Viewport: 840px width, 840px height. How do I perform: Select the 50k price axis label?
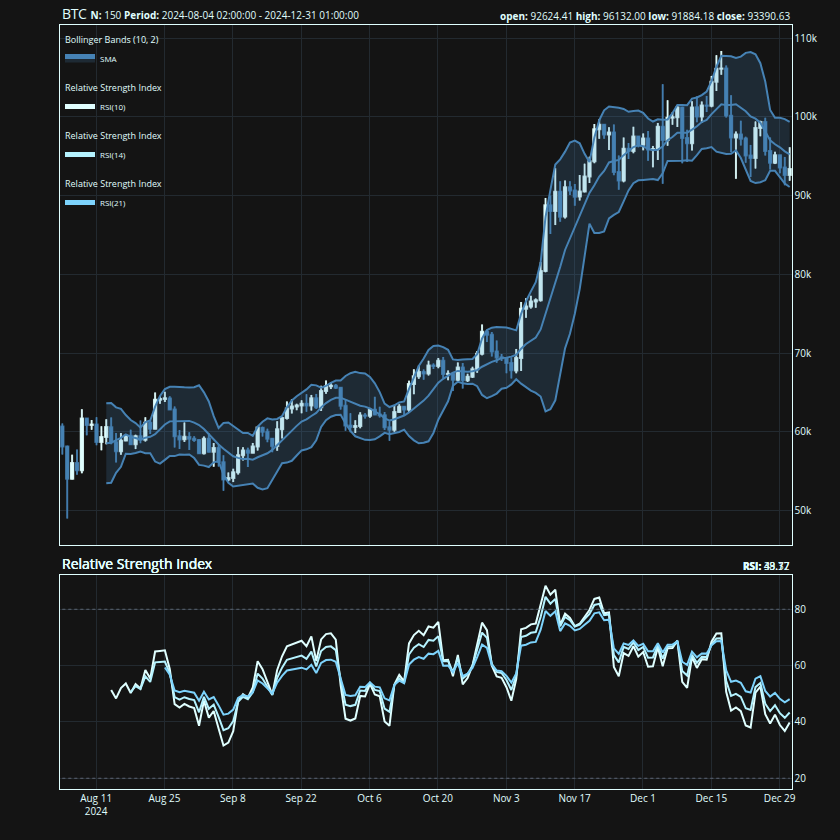[x=803, y=510]
